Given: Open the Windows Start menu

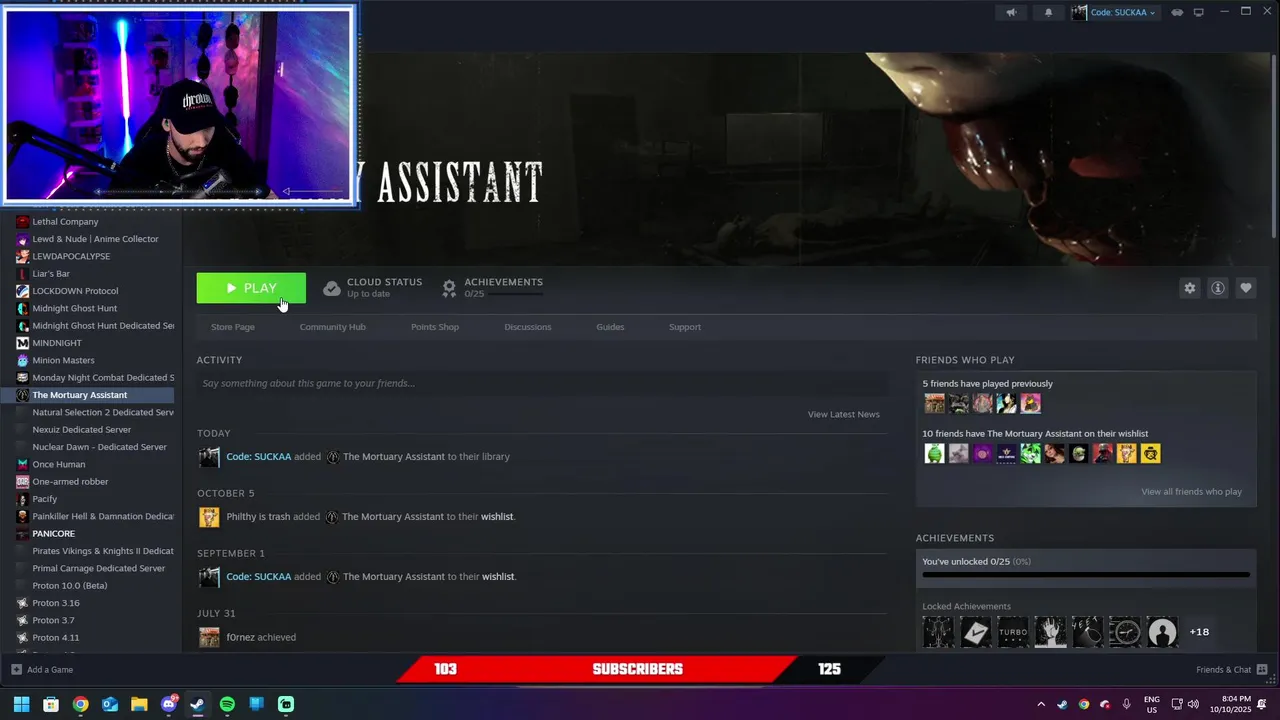Looking at the screenshot, I should pyautogui.click(x=21, y=704).
